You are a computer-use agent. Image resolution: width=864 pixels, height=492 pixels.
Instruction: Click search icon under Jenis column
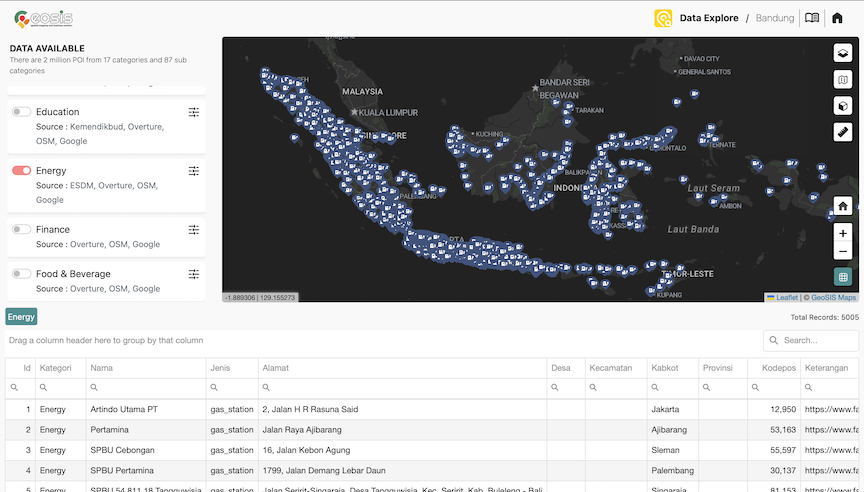(x=214, y=388)
